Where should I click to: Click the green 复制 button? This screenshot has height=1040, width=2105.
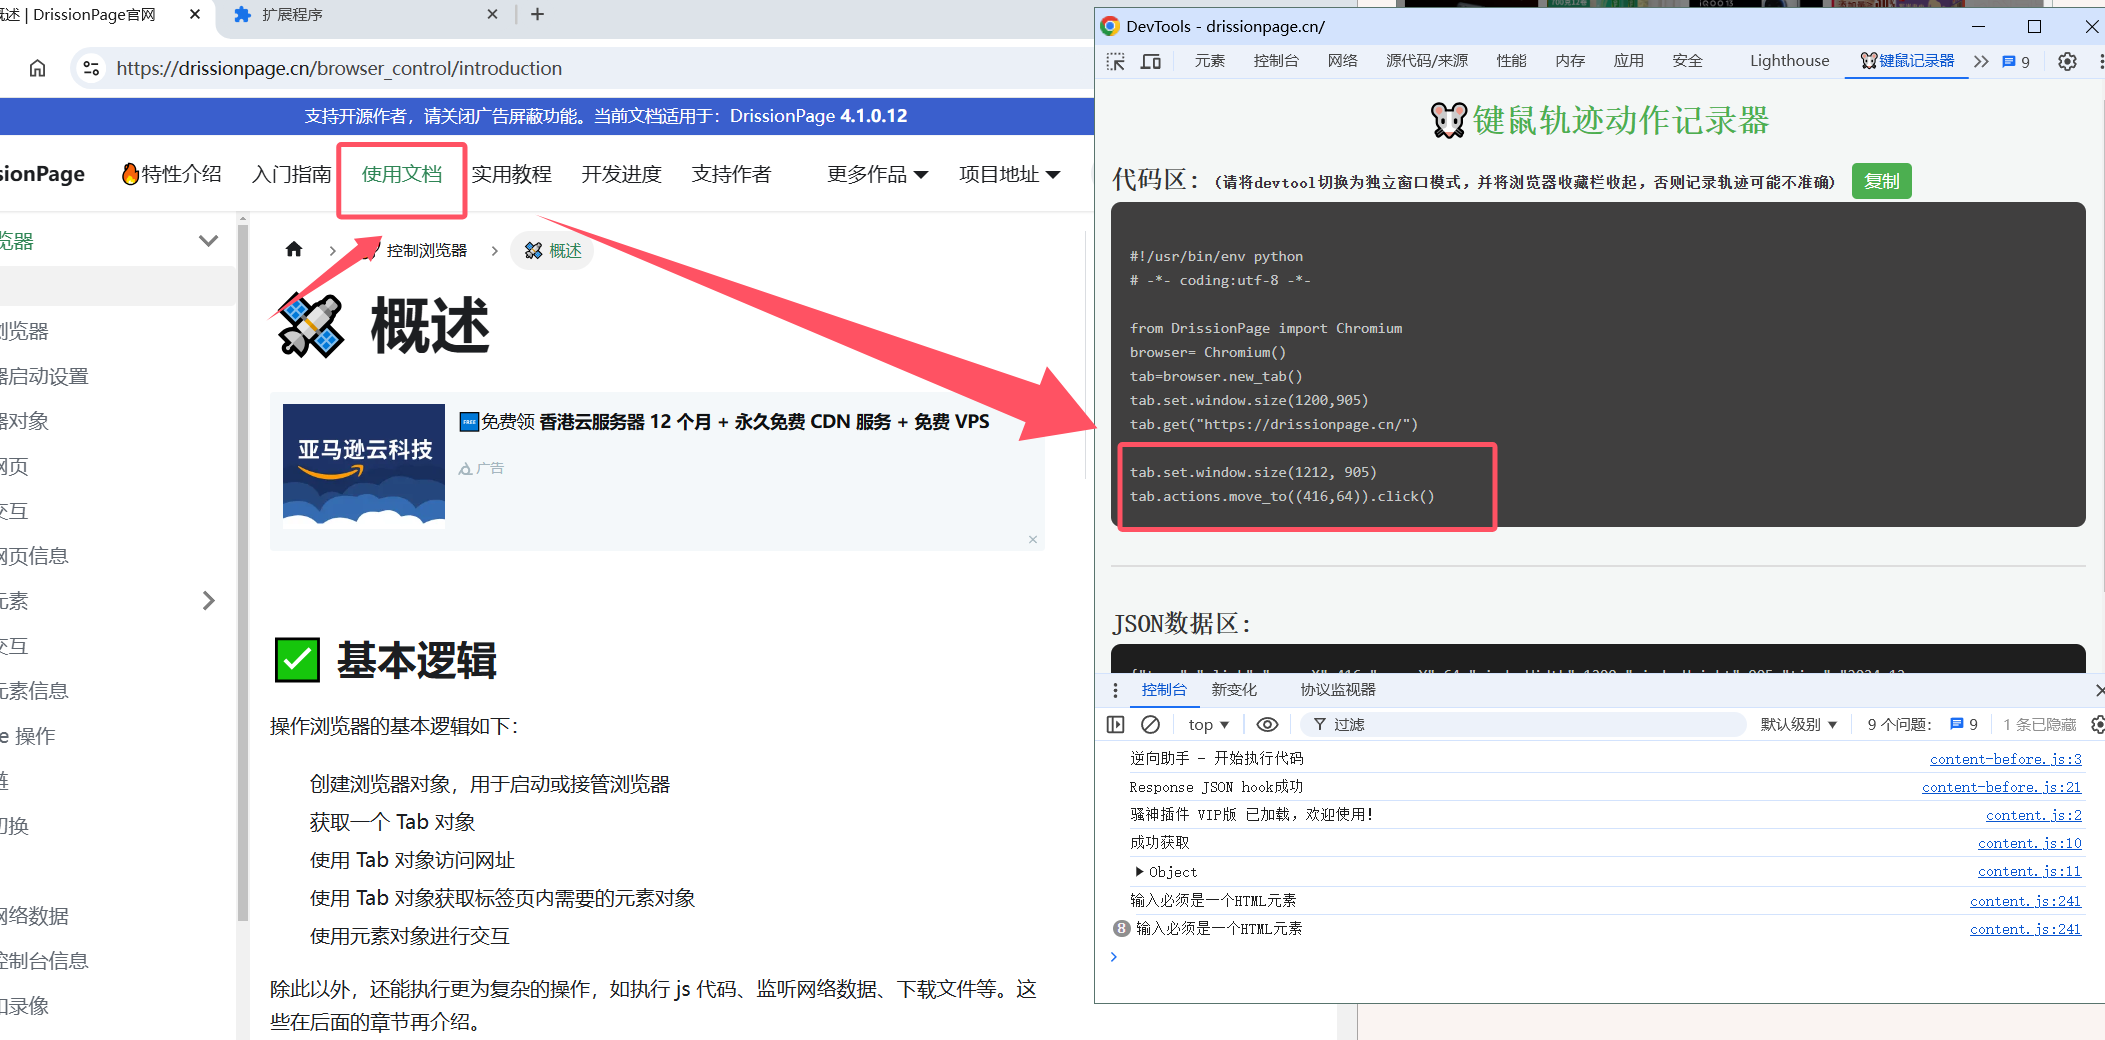1881,181
